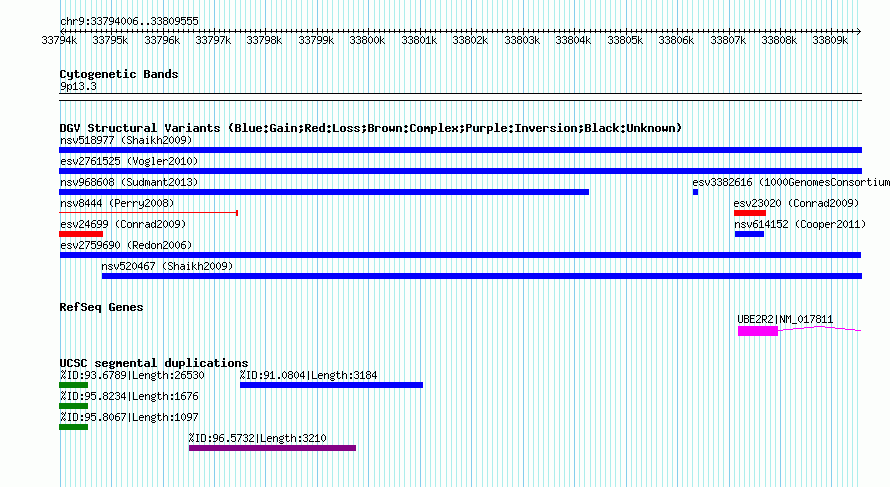890x487 pixels.
Task: Click the green %ID:95.8234 Length:1676 bar
Action: 73,406
